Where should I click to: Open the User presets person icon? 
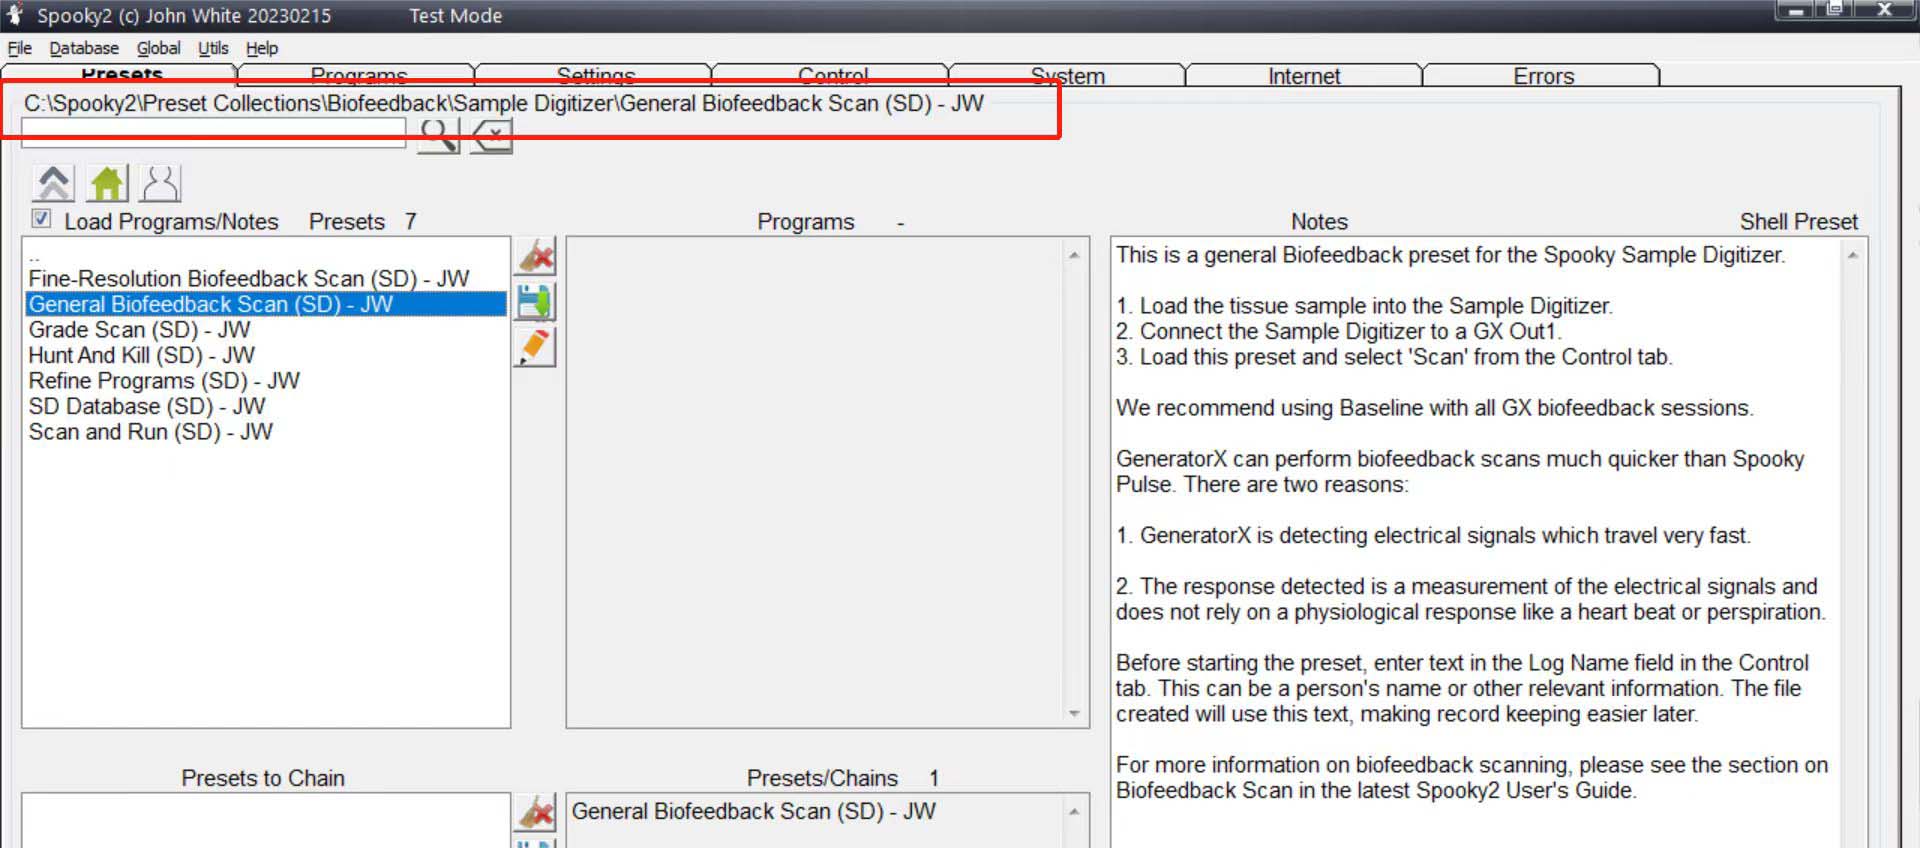click(x=160, y=184)
